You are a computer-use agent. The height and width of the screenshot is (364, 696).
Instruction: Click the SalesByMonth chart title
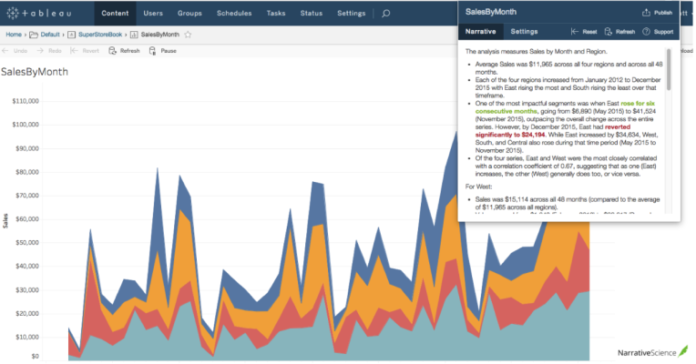[35, 72]
